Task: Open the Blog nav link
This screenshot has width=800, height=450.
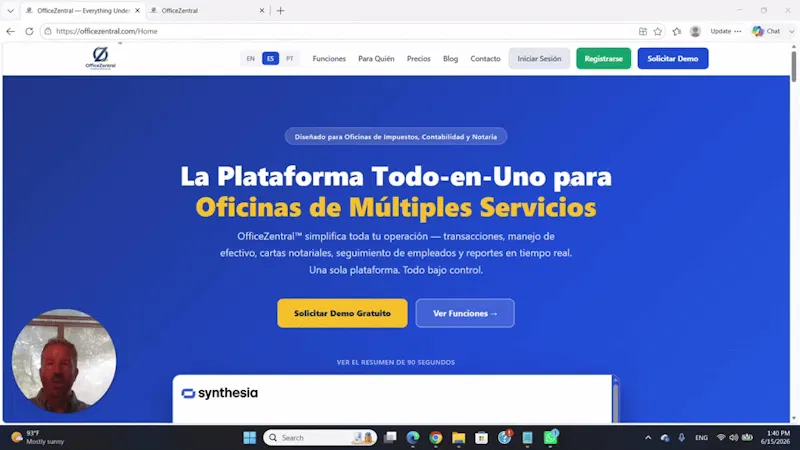Action: pos(451,59)
